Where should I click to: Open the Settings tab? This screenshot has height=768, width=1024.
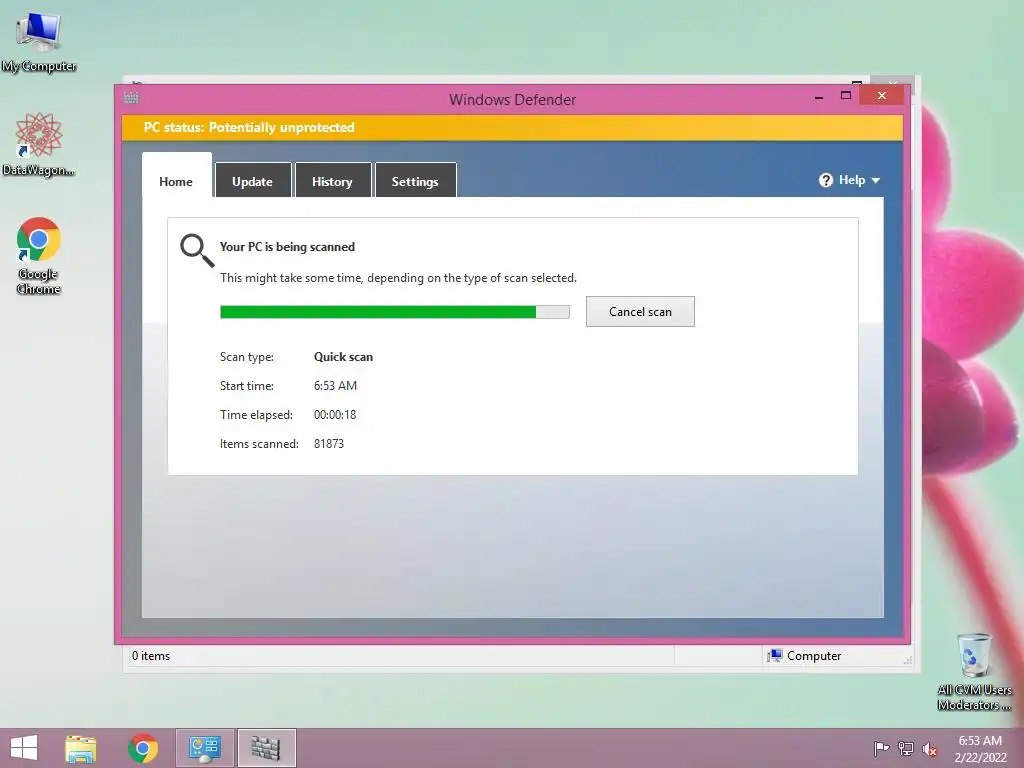415,180
